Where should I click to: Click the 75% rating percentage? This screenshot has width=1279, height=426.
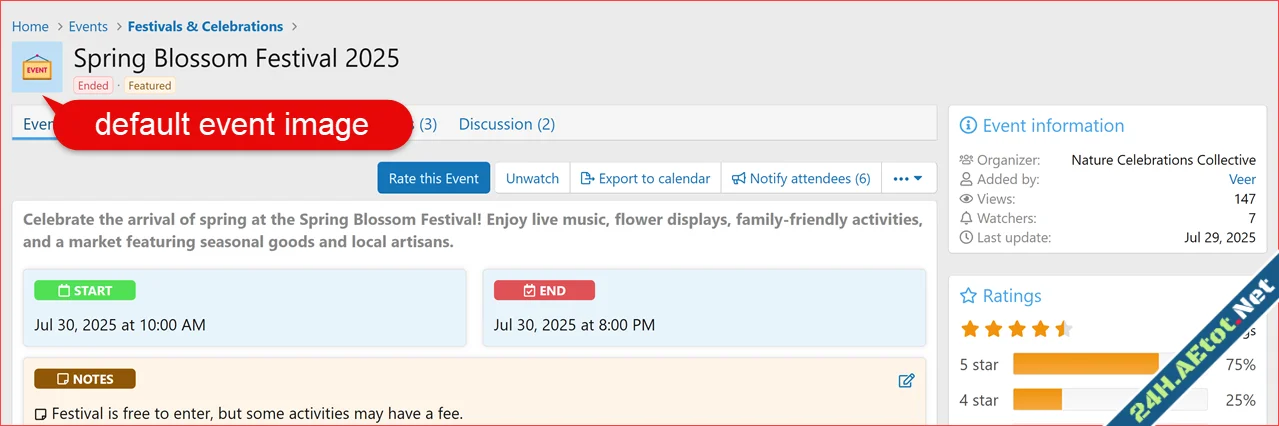point(1240,364)
